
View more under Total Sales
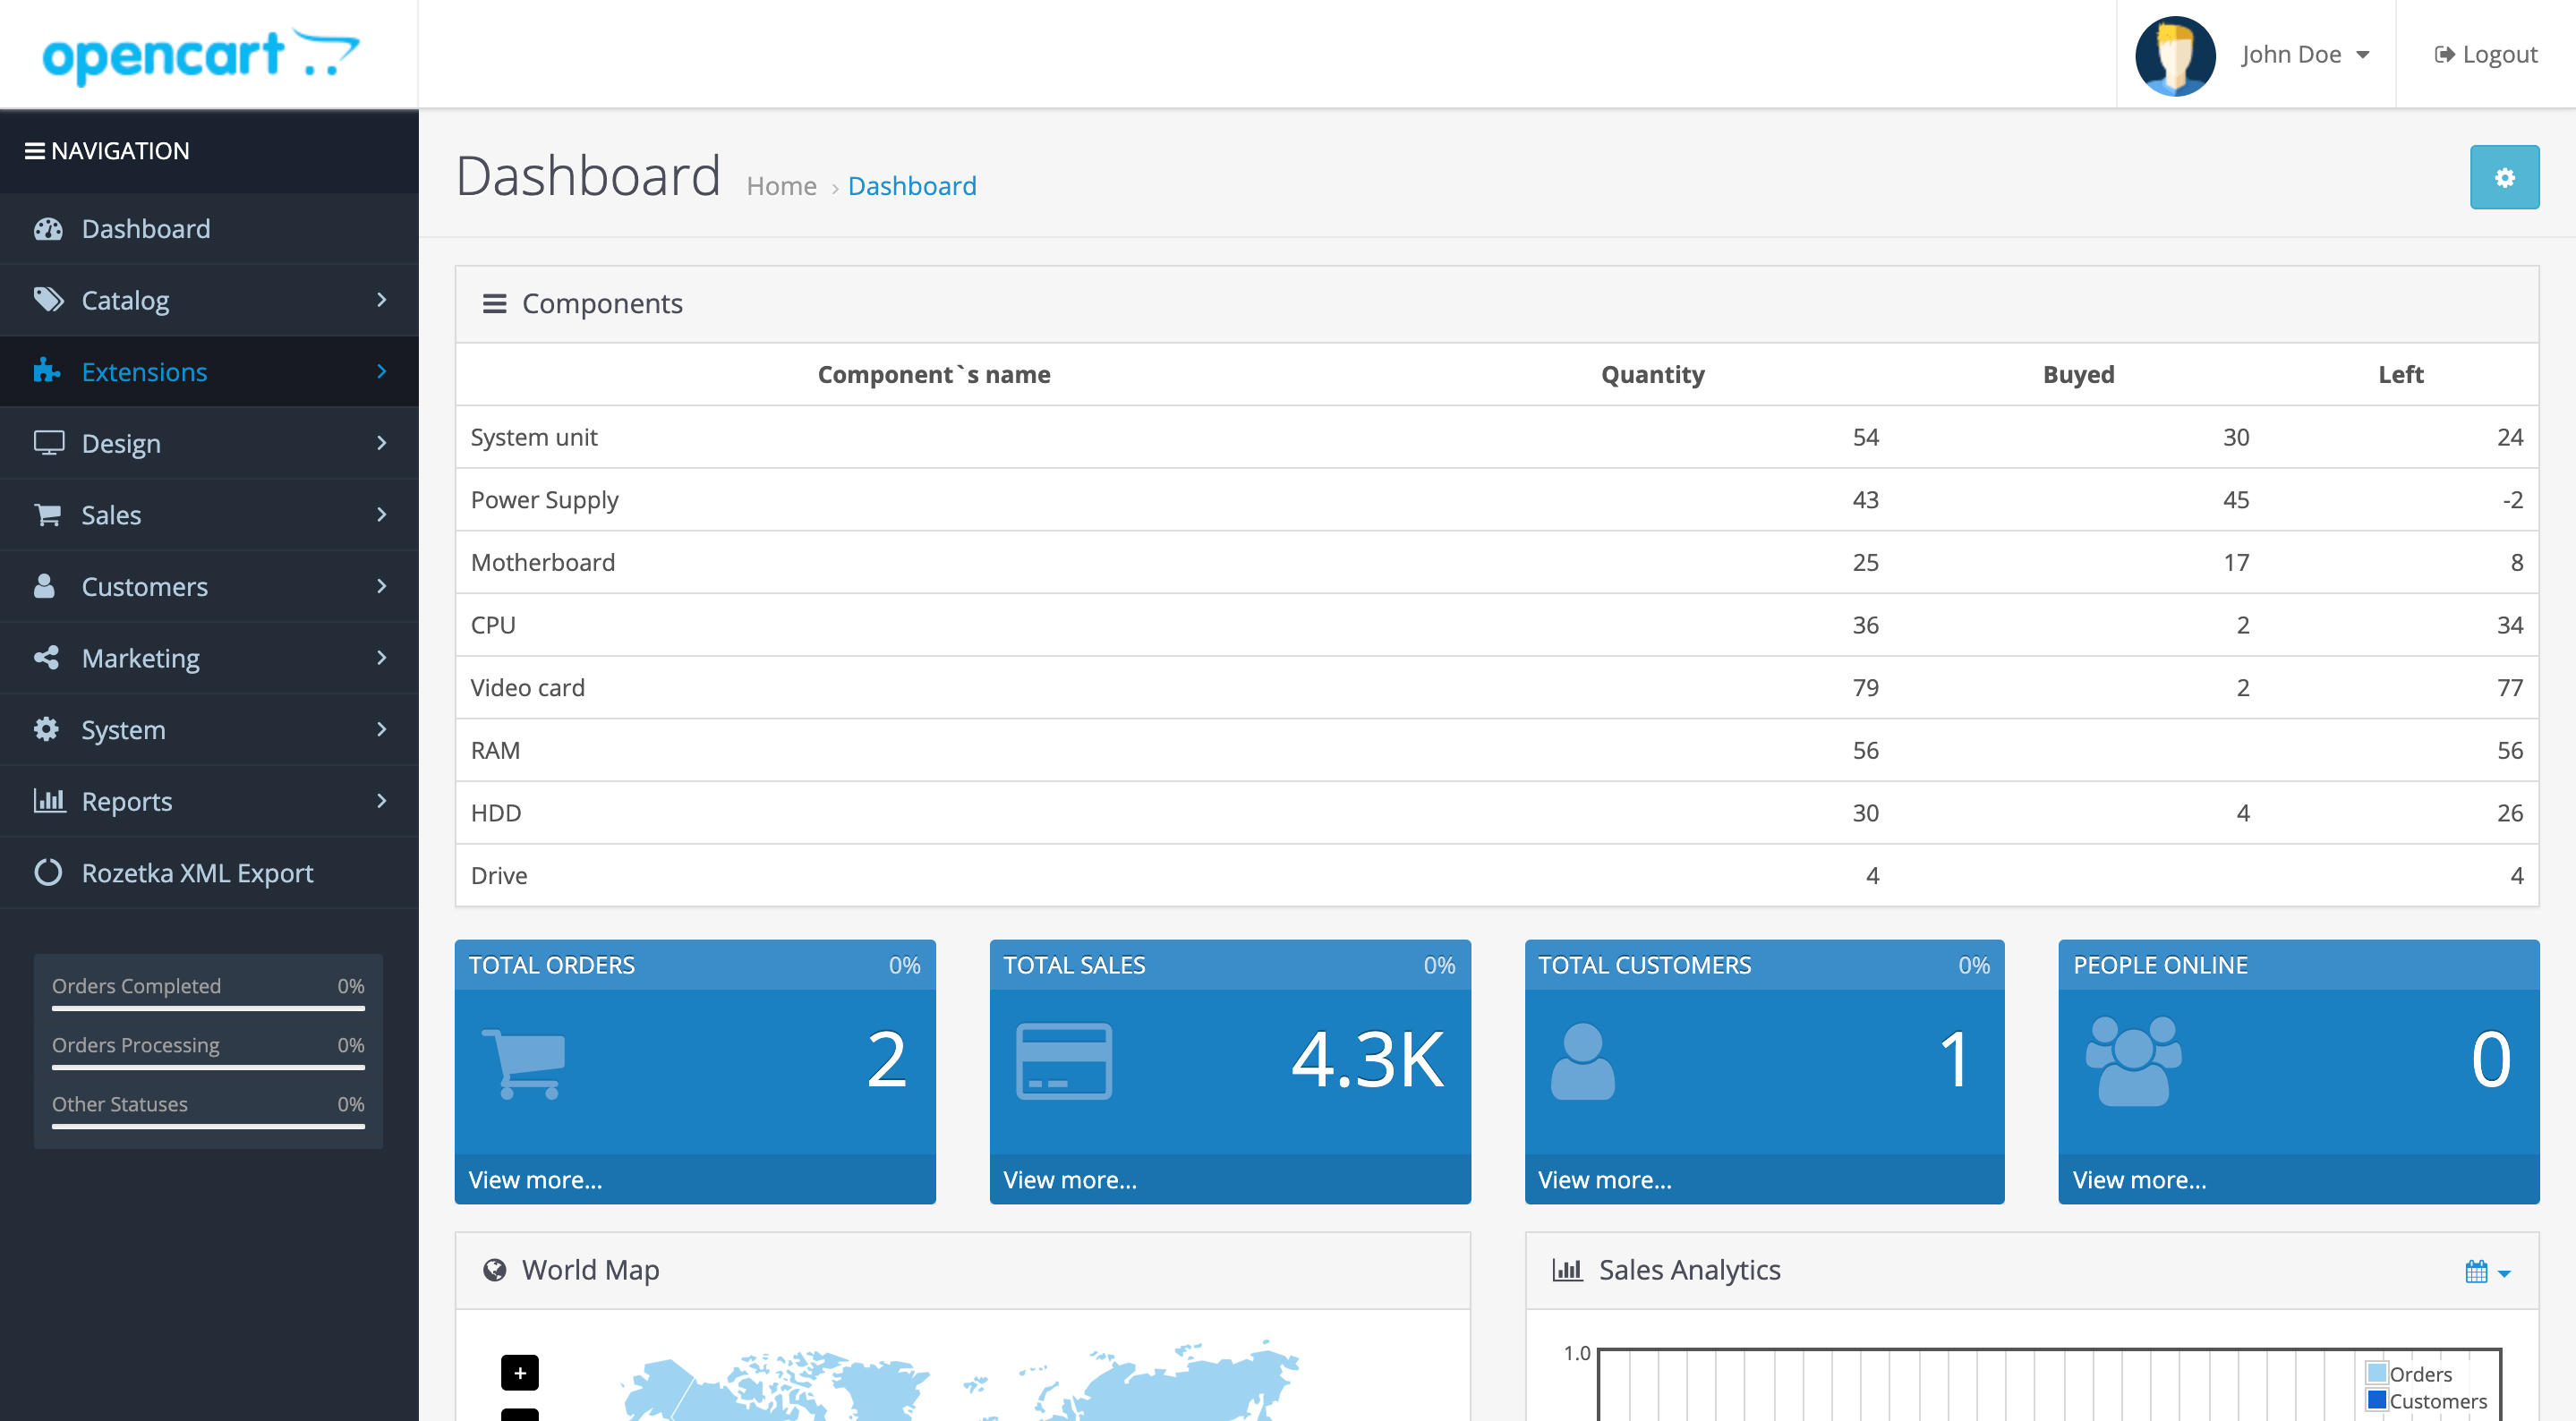coord(1070,1180)
